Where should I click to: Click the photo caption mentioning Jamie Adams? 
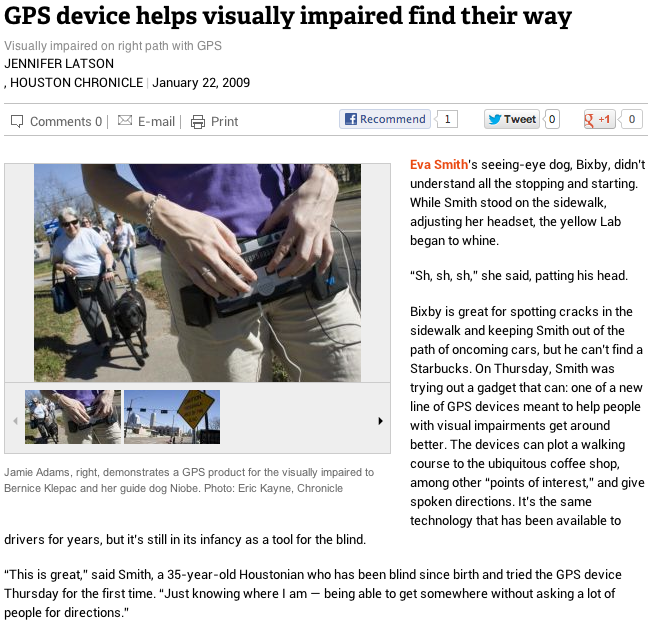click(189, 480)
